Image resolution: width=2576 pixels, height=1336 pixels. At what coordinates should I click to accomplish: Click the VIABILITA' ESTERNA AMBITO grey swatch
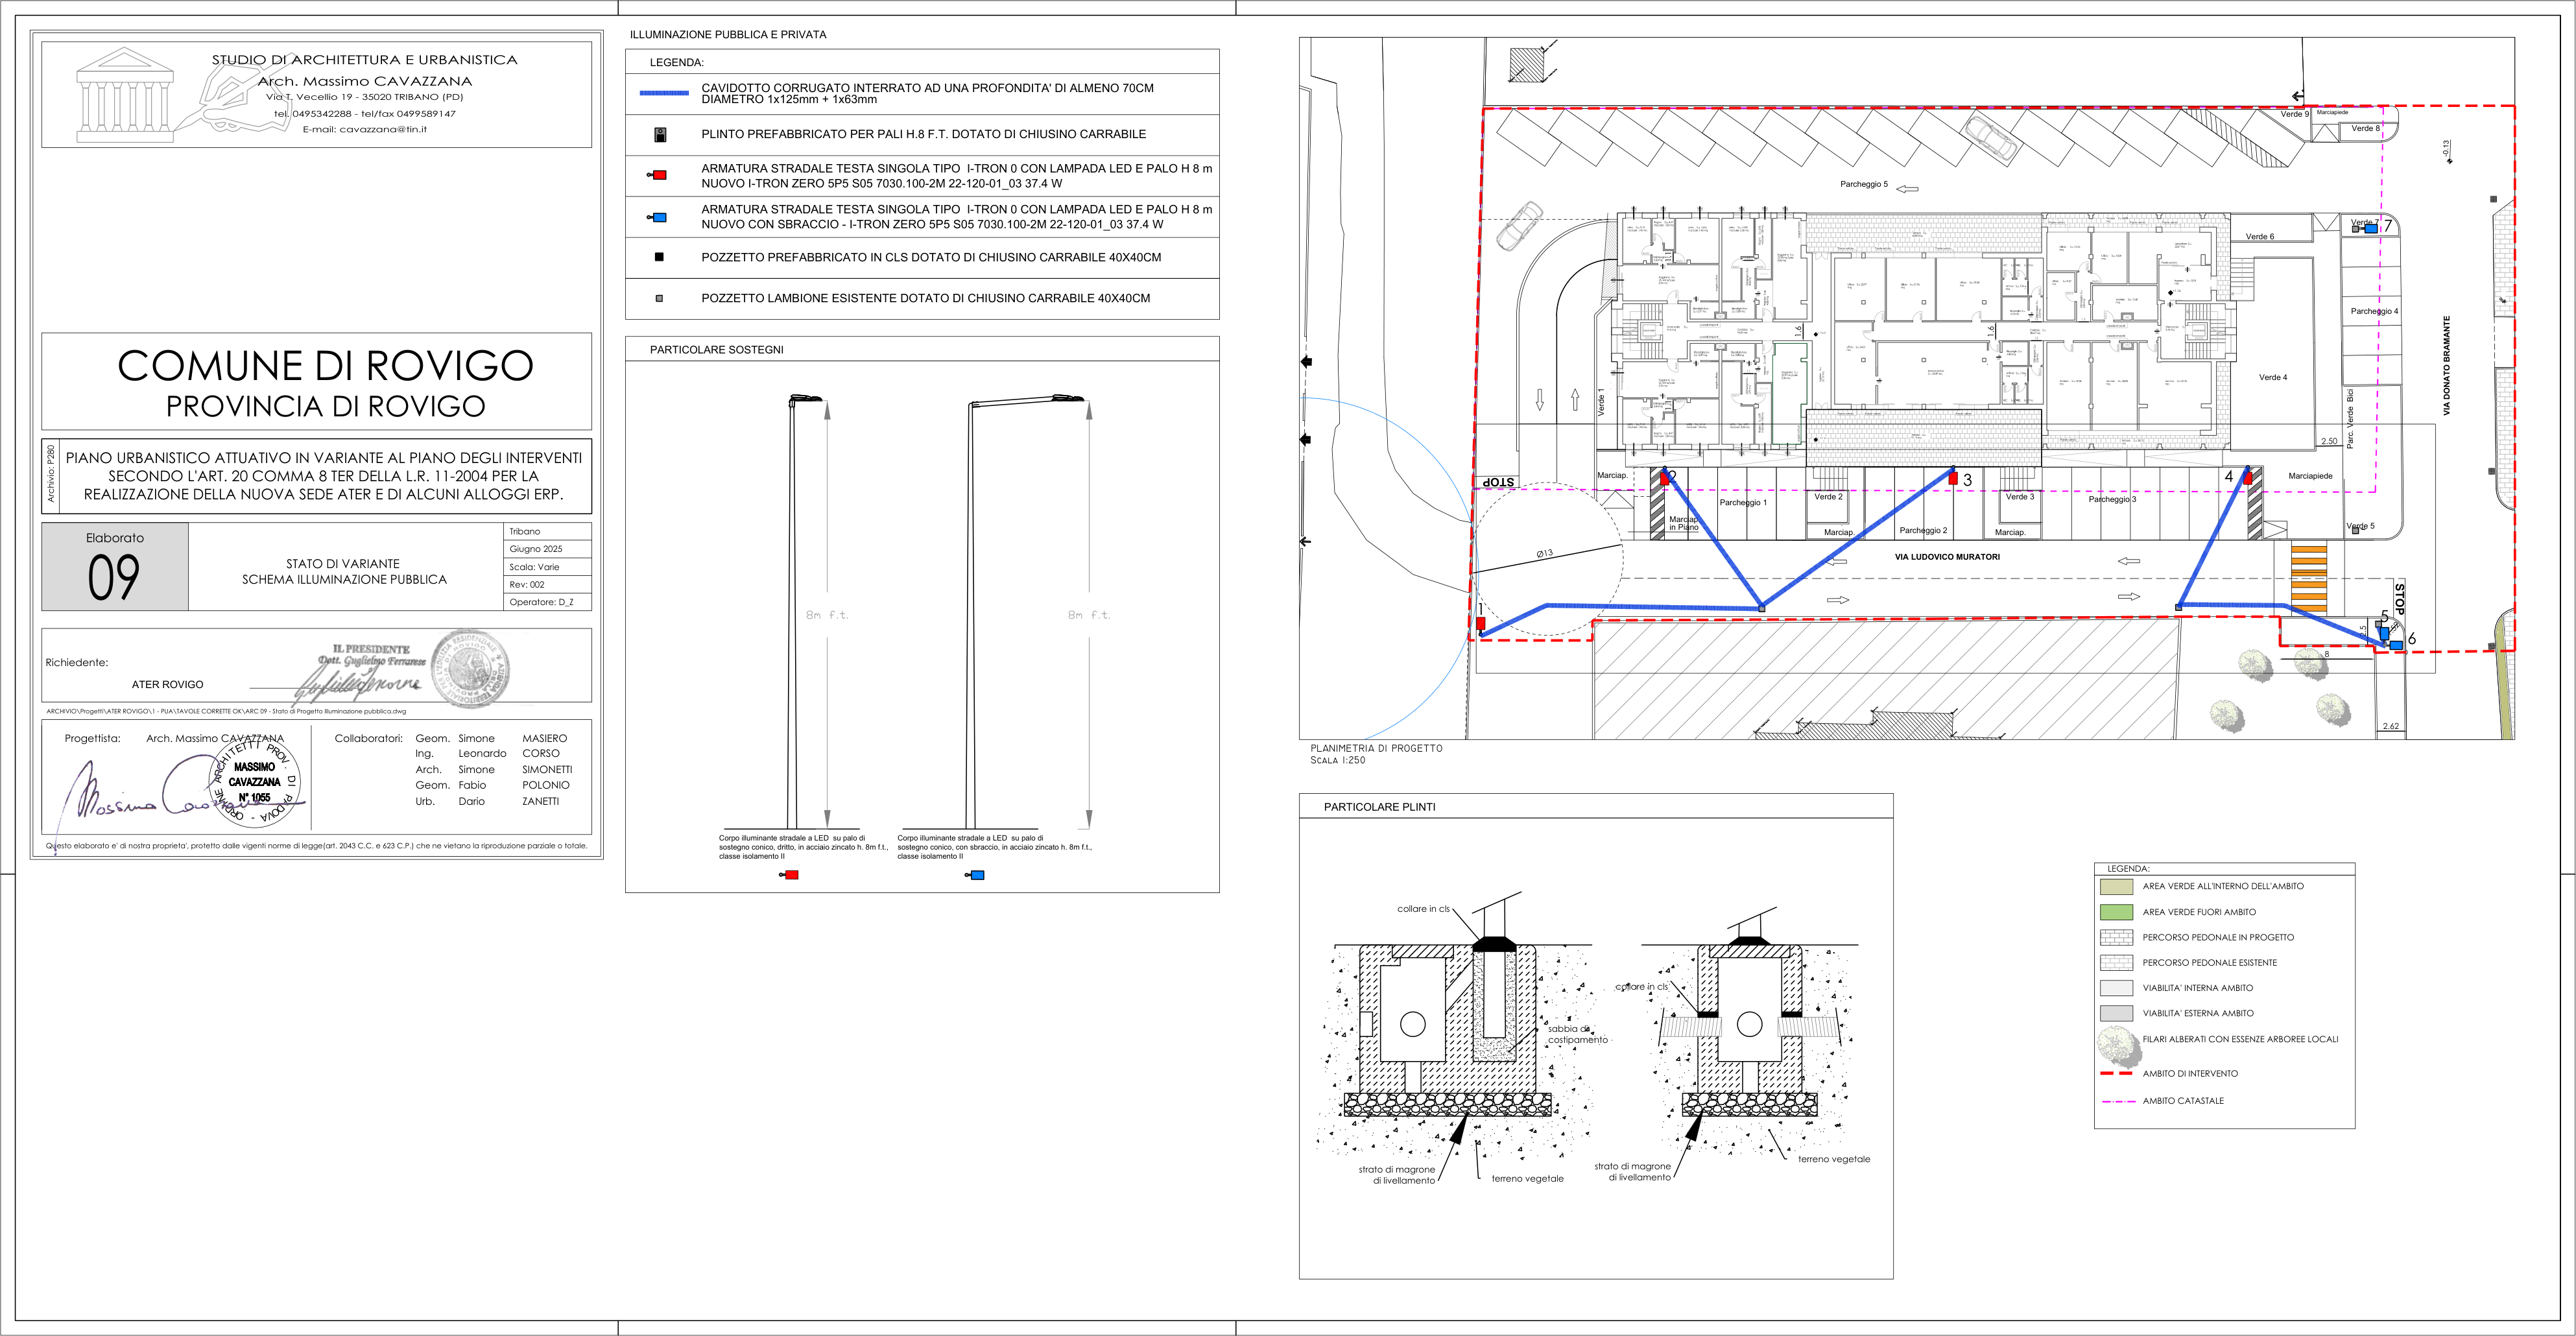pyautogui.click(x=2117, y=1013)
